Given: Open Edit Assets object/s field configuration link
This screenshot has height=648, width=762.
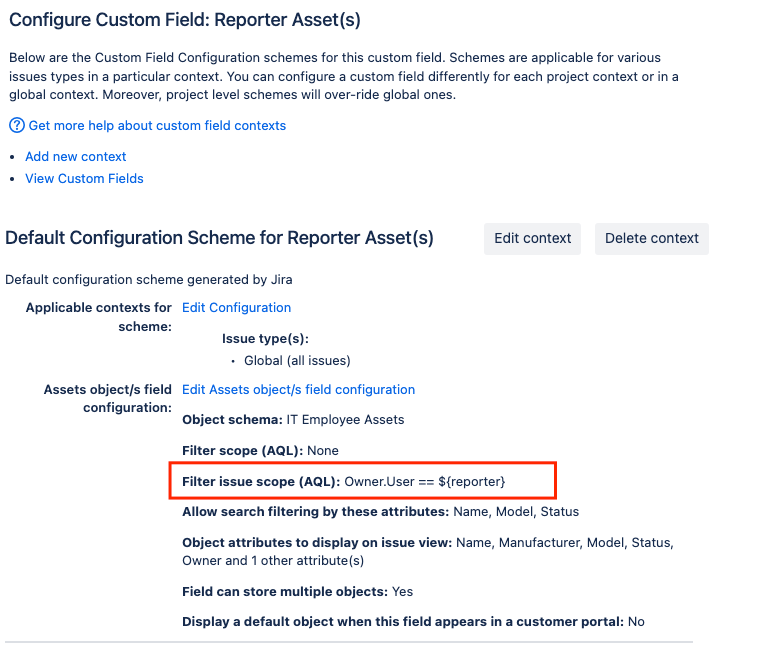Looking at the screenshot, I should (298, 389).
